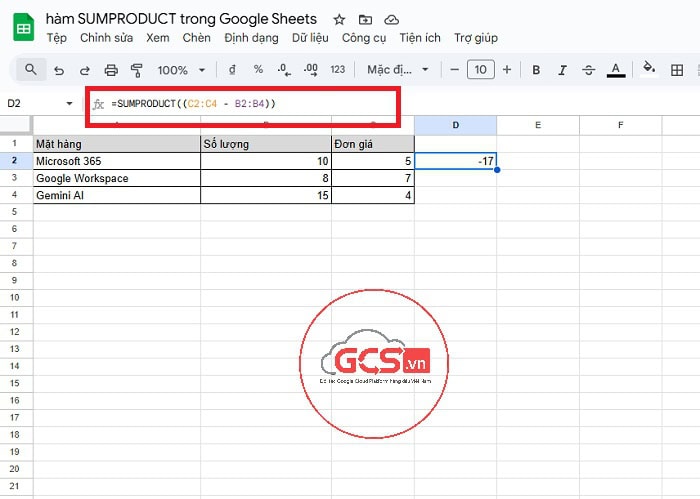Toggle strikethrough formatting

[x=588, y=70]
